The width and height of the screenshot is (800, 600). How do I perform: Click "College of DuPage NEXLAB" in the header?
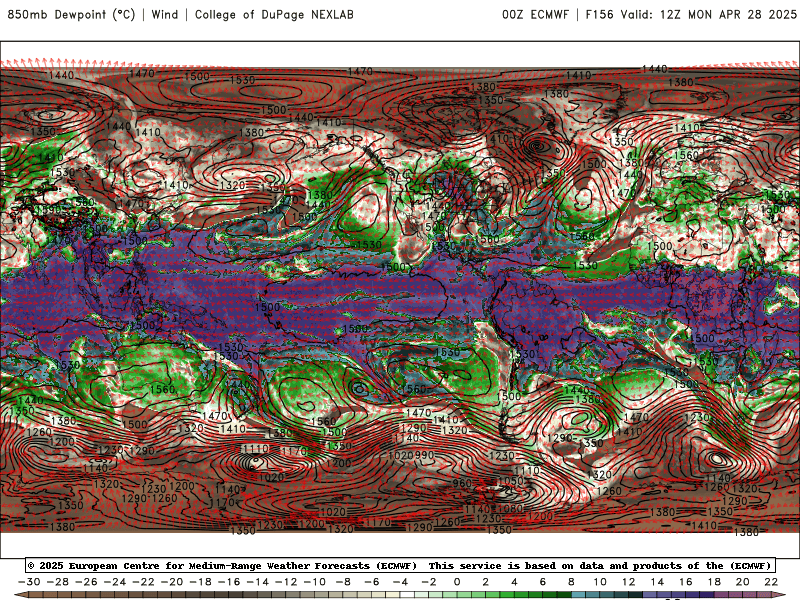274,14
